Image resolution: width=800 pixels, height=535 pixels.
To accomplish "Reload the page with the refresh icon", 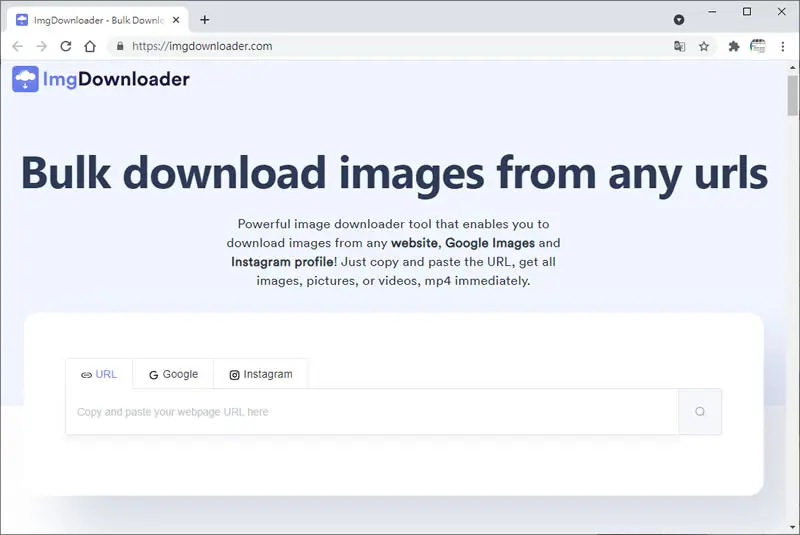I will coord(66,46).
